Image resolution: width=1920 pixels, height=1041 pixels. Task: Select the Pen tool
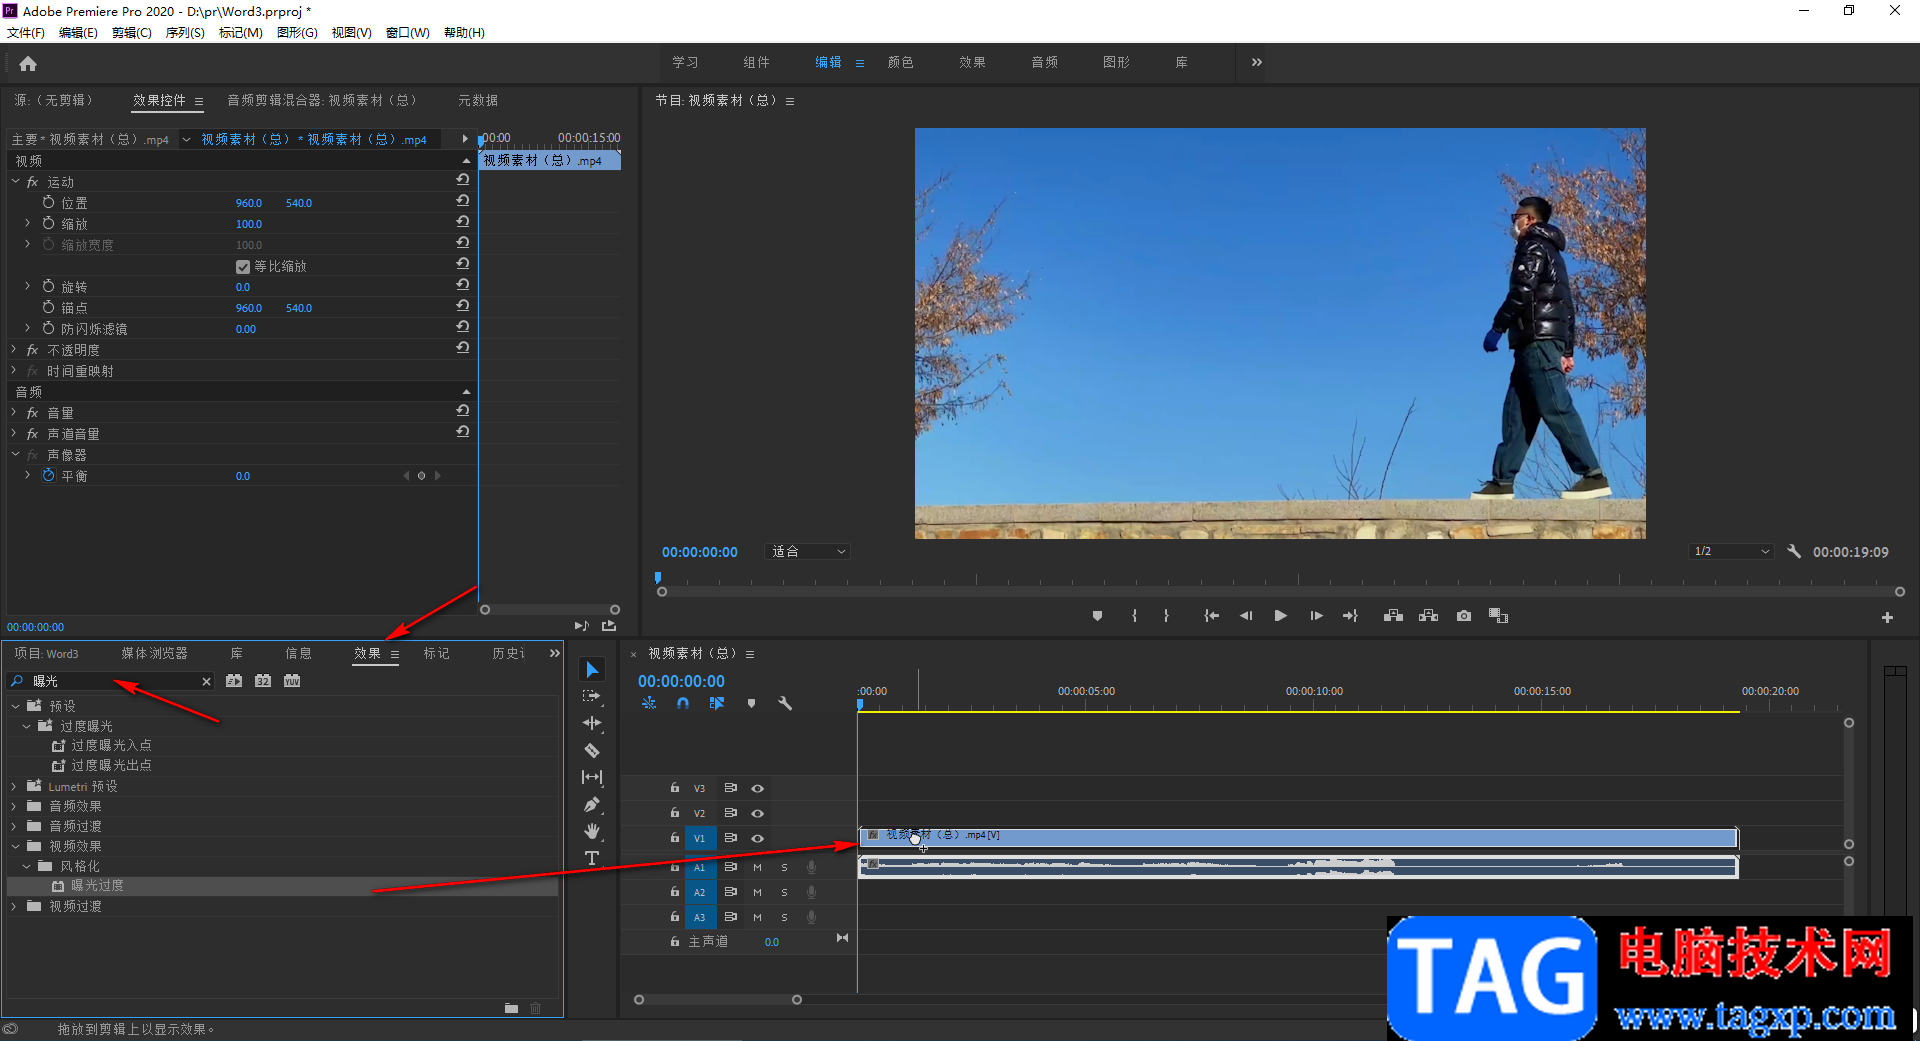(592, 804)
